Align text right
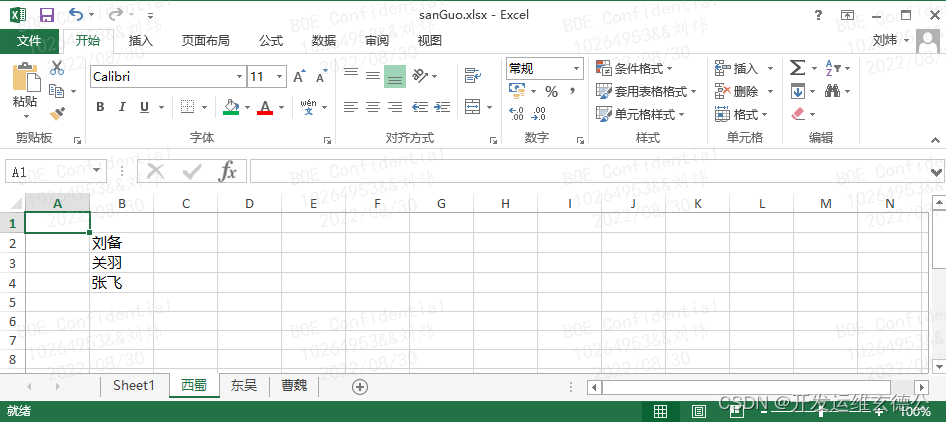The image size is (946, 422). tap(395, 107)
